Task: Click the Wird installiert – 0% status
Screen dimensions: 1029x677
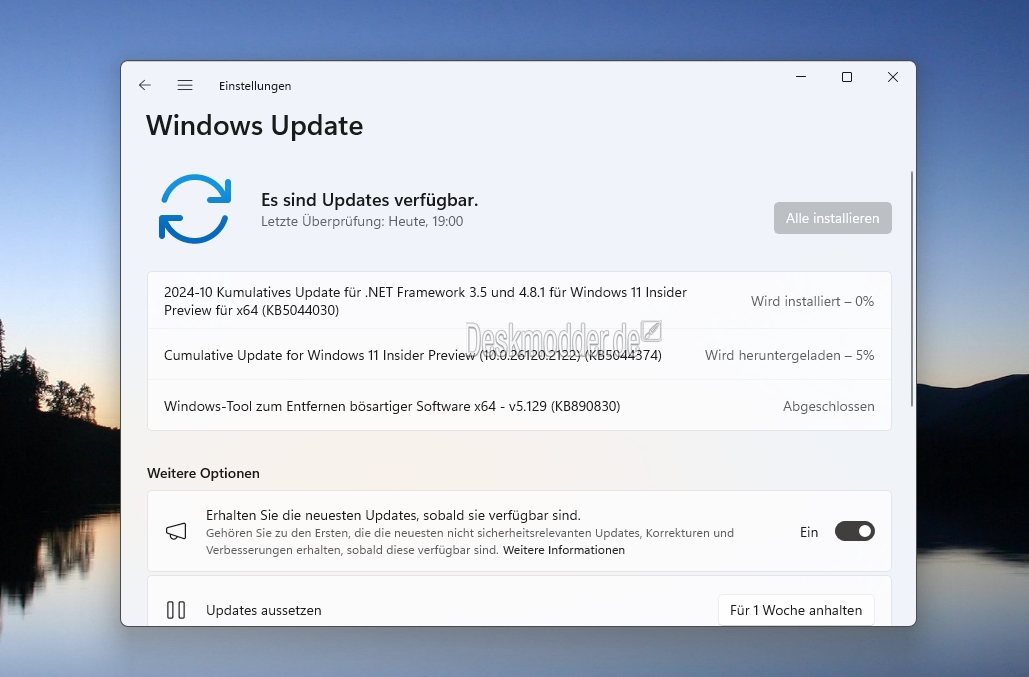Action: (x=812, y=301)
